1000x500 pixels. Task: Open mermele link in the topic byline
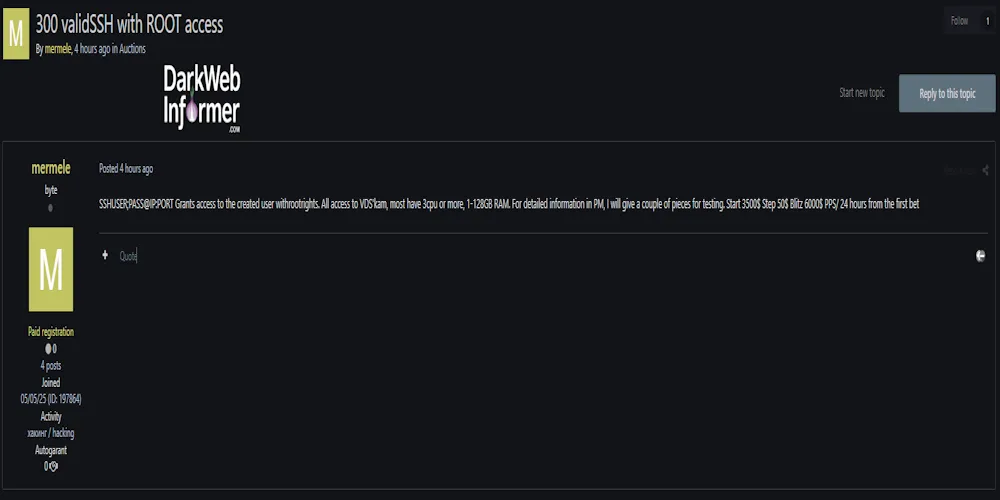point(58,49)
